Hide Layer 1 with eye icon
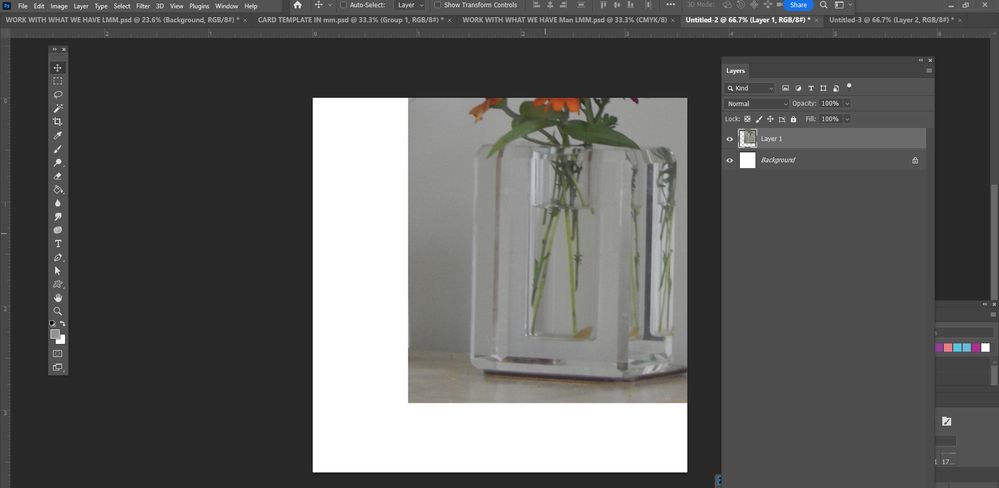The width and height of the screenshot is (999, 488). (730, 139)
